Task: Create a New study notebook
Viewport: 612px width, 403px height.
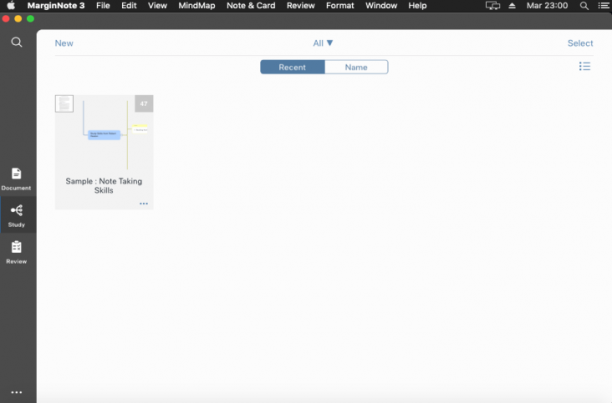Action: coord(64,43)
